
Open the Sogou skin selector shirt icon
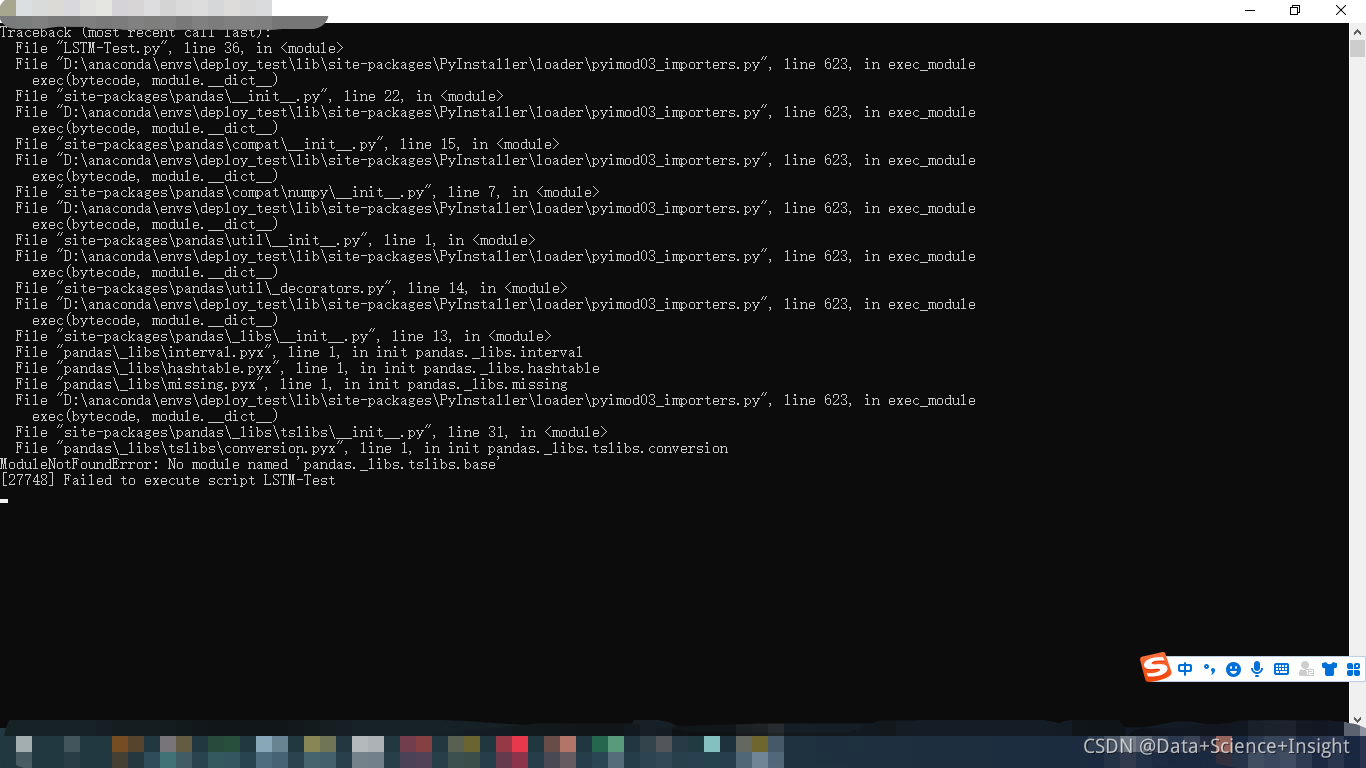click(1329, 668)
